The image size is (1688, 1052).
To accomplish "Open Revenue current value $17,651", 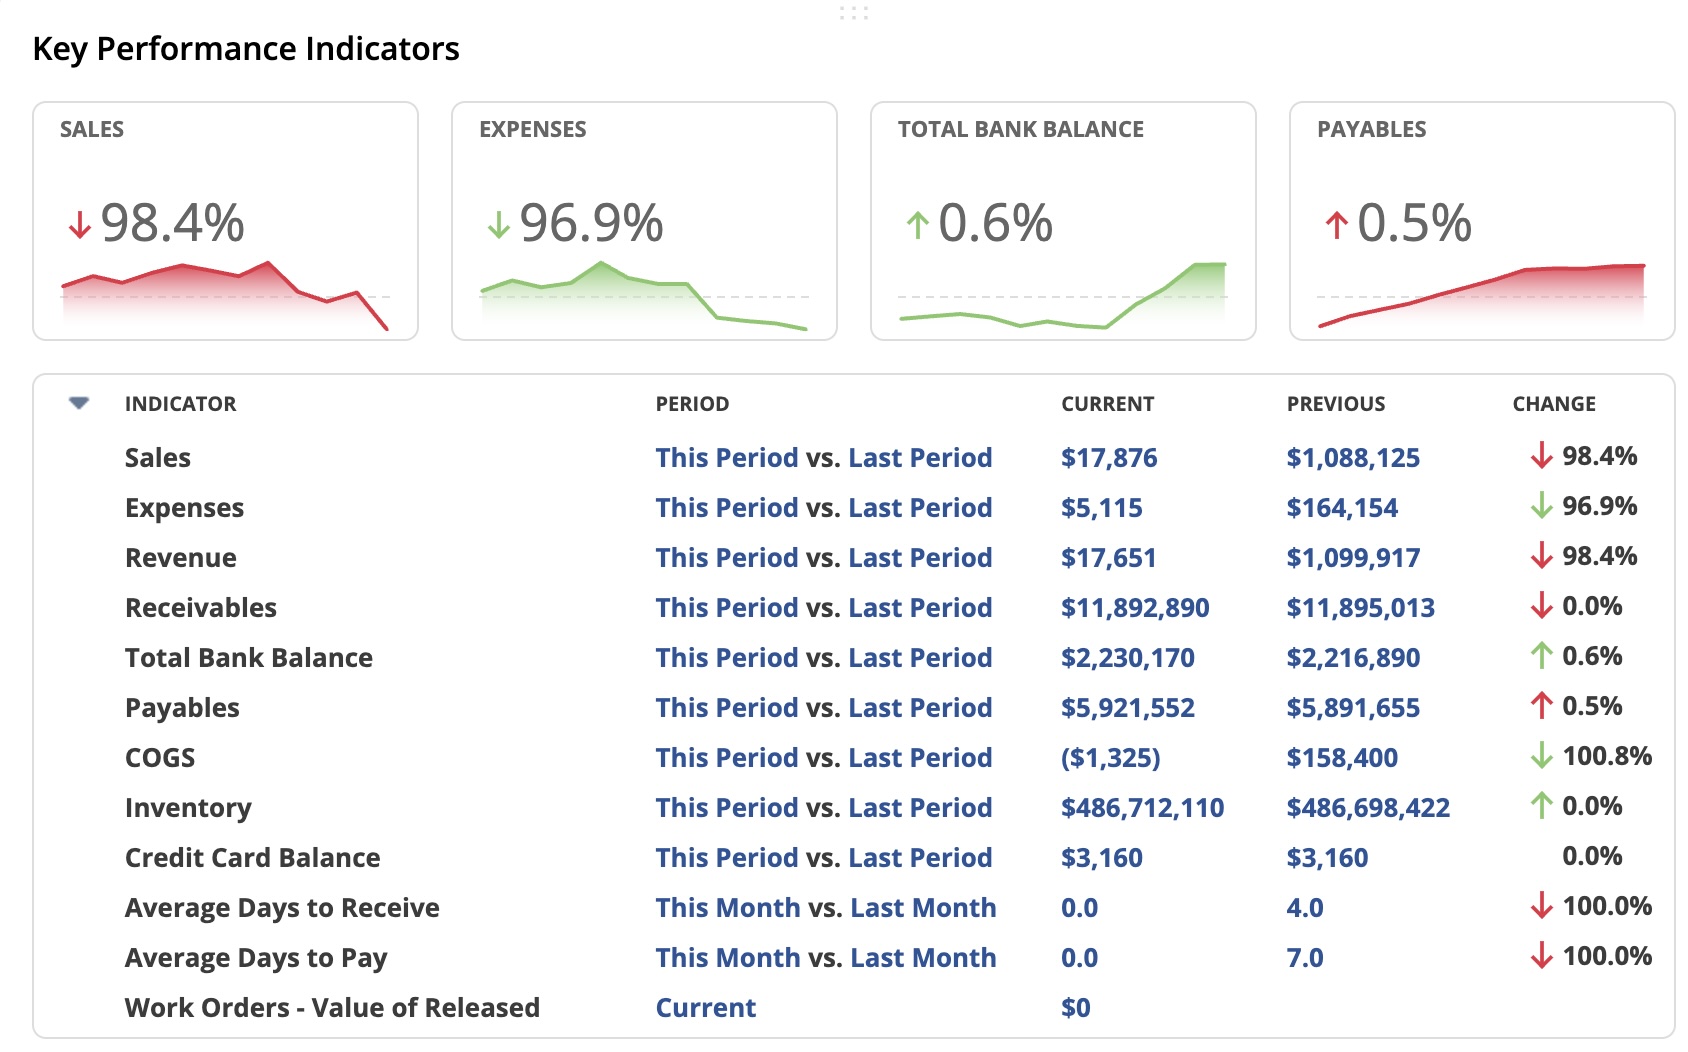I will [x=1109, y=558].
